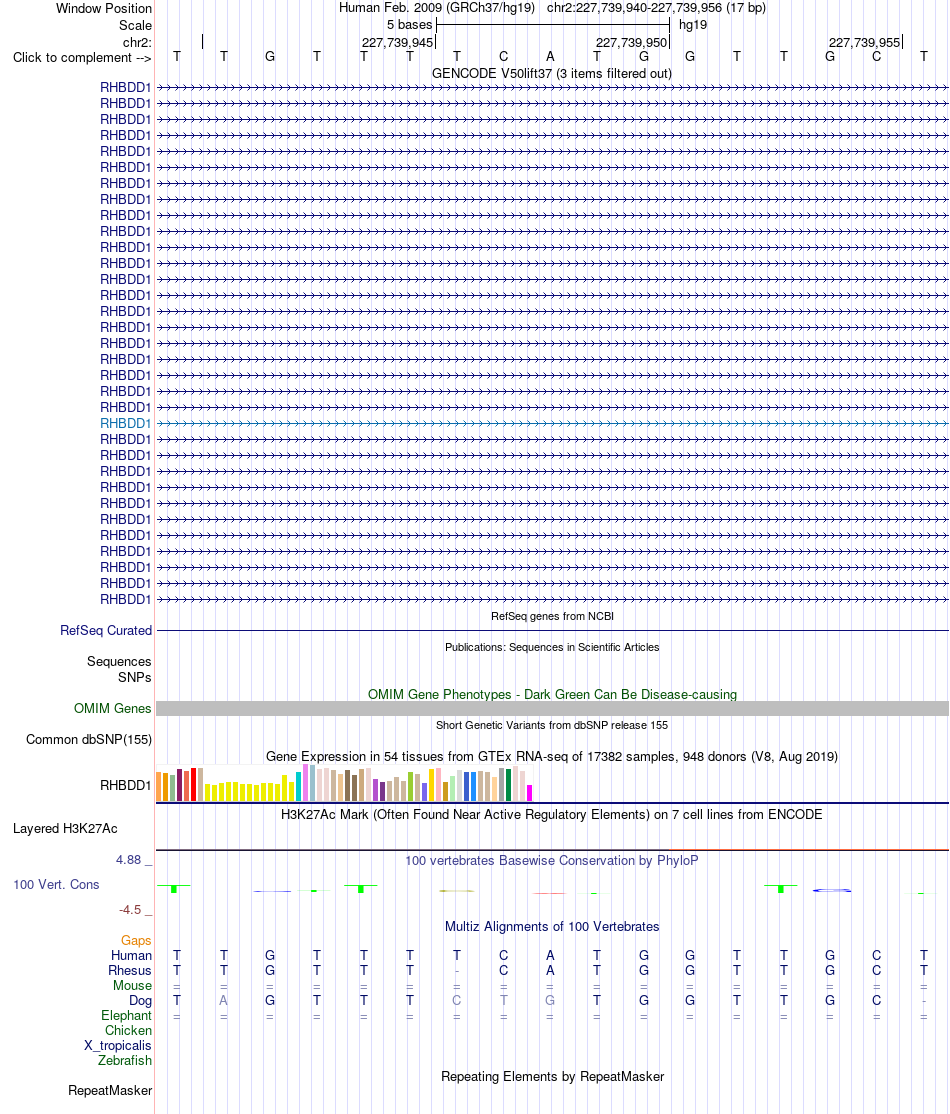Click the RefSeq Curated track label
The height and width of the screenshot is (1114, 950).
coord(106,630)
